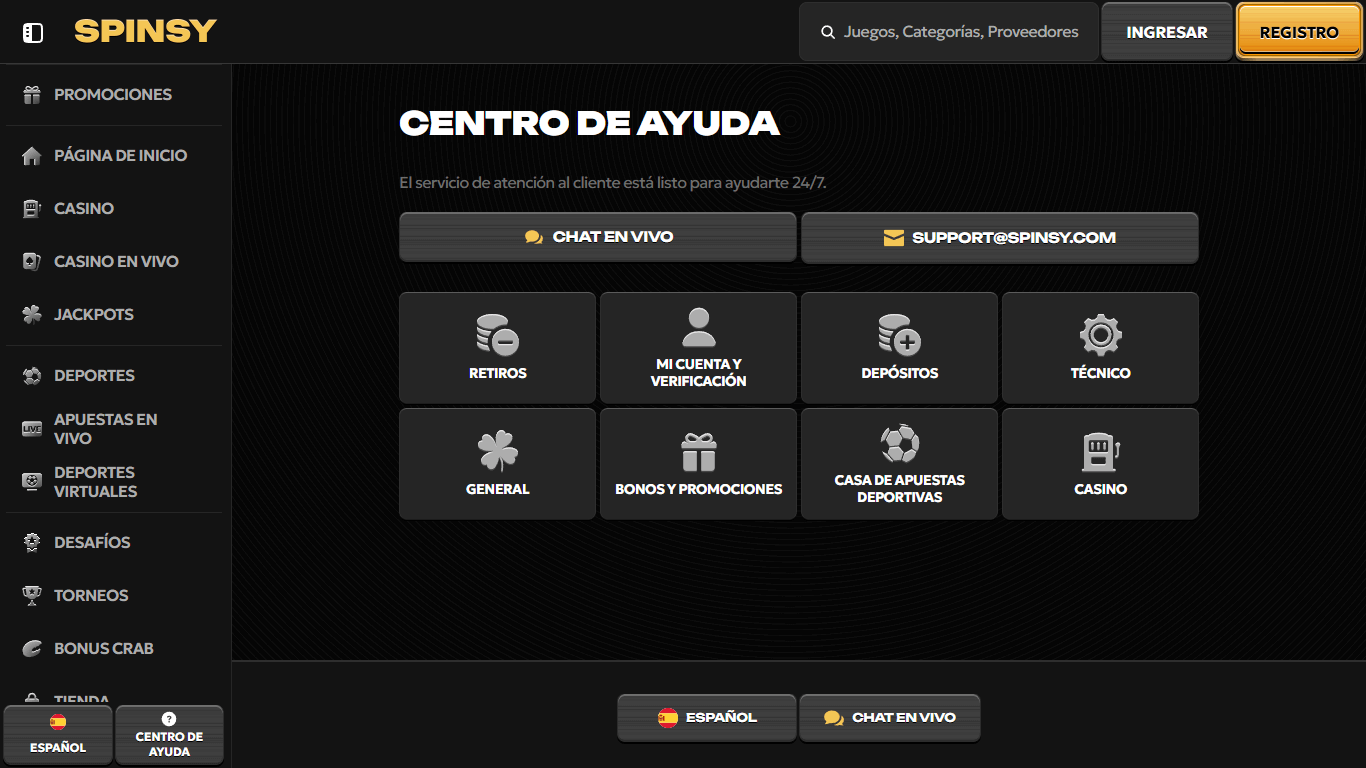1366x768 pixels.
Task: Click the SUPPORT@SPINSY.COM email button
Action: pyautogui.click(x=1000, y=237)
